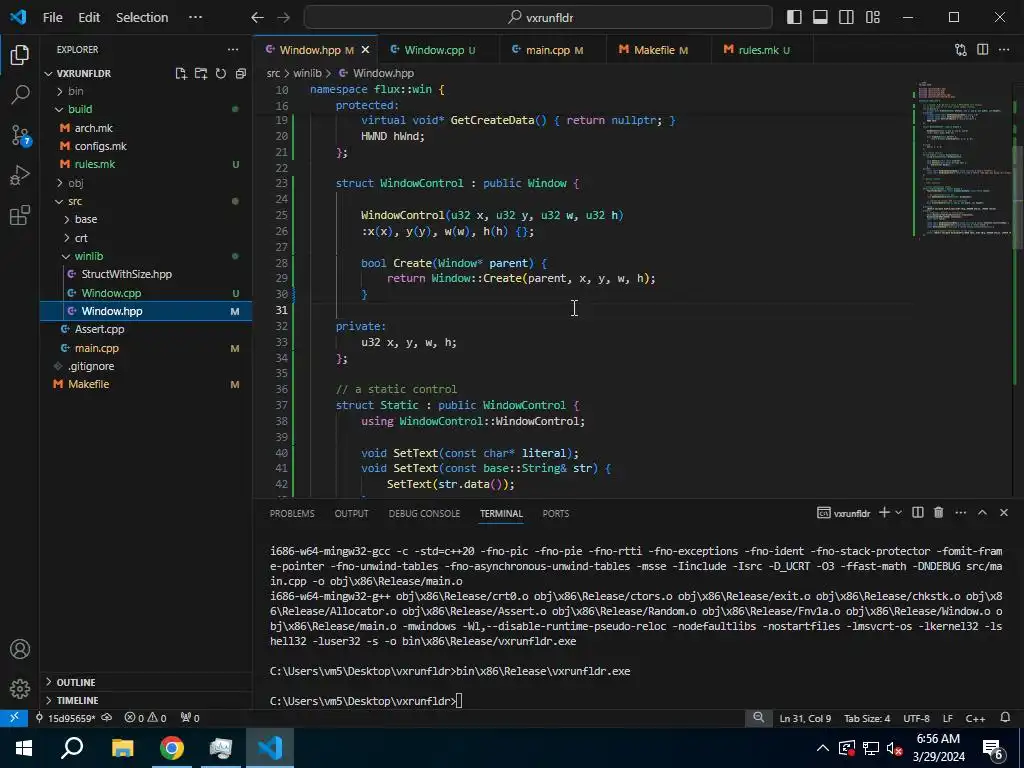
Task: Expand the base folder
Action: (x=146, y=219)
